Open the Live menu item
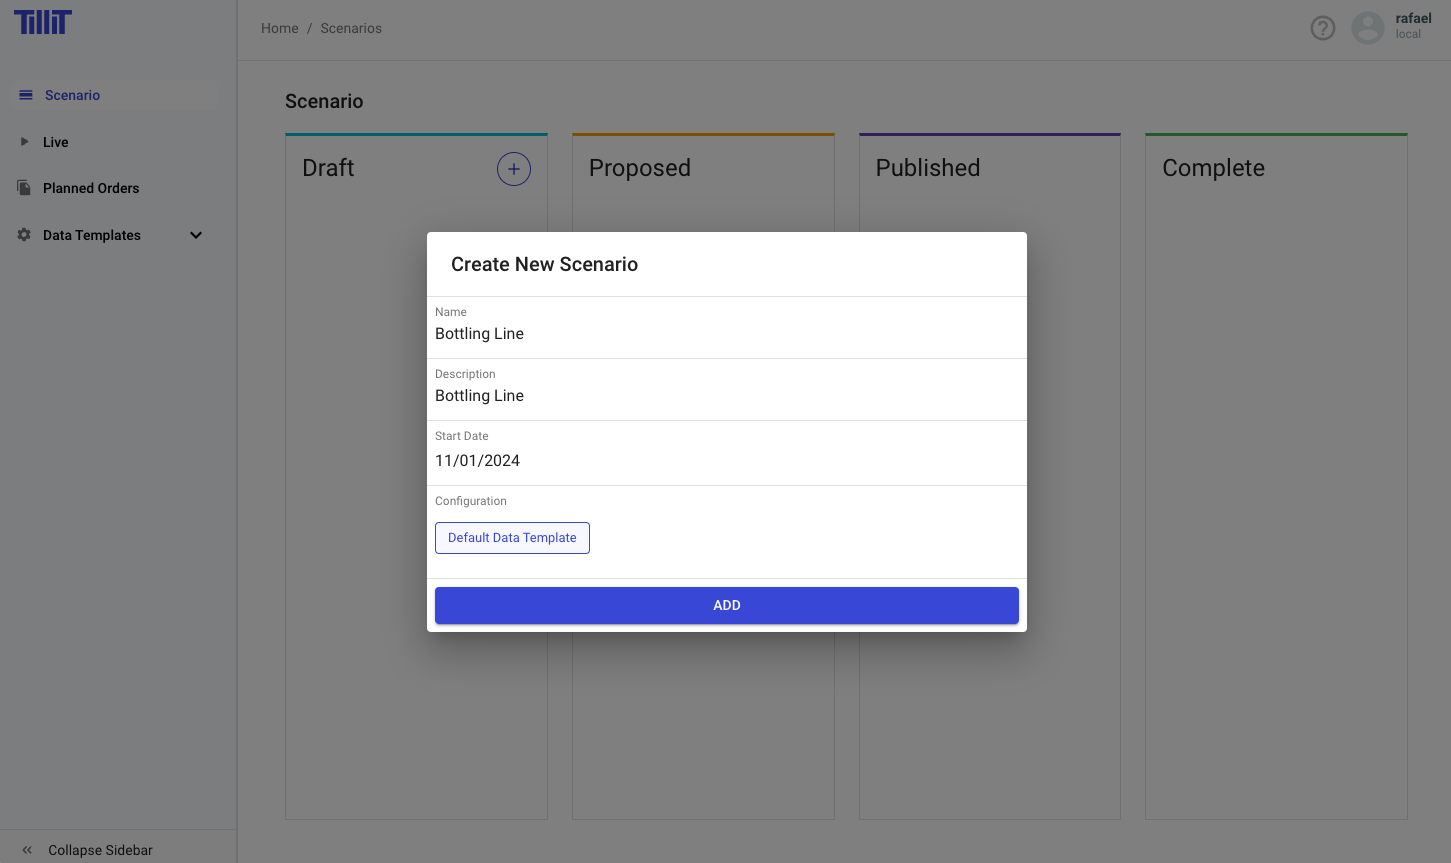Image resolution: width=1451 pixels, height=863 pixels. pyautogui.click(x=56, y=142)
